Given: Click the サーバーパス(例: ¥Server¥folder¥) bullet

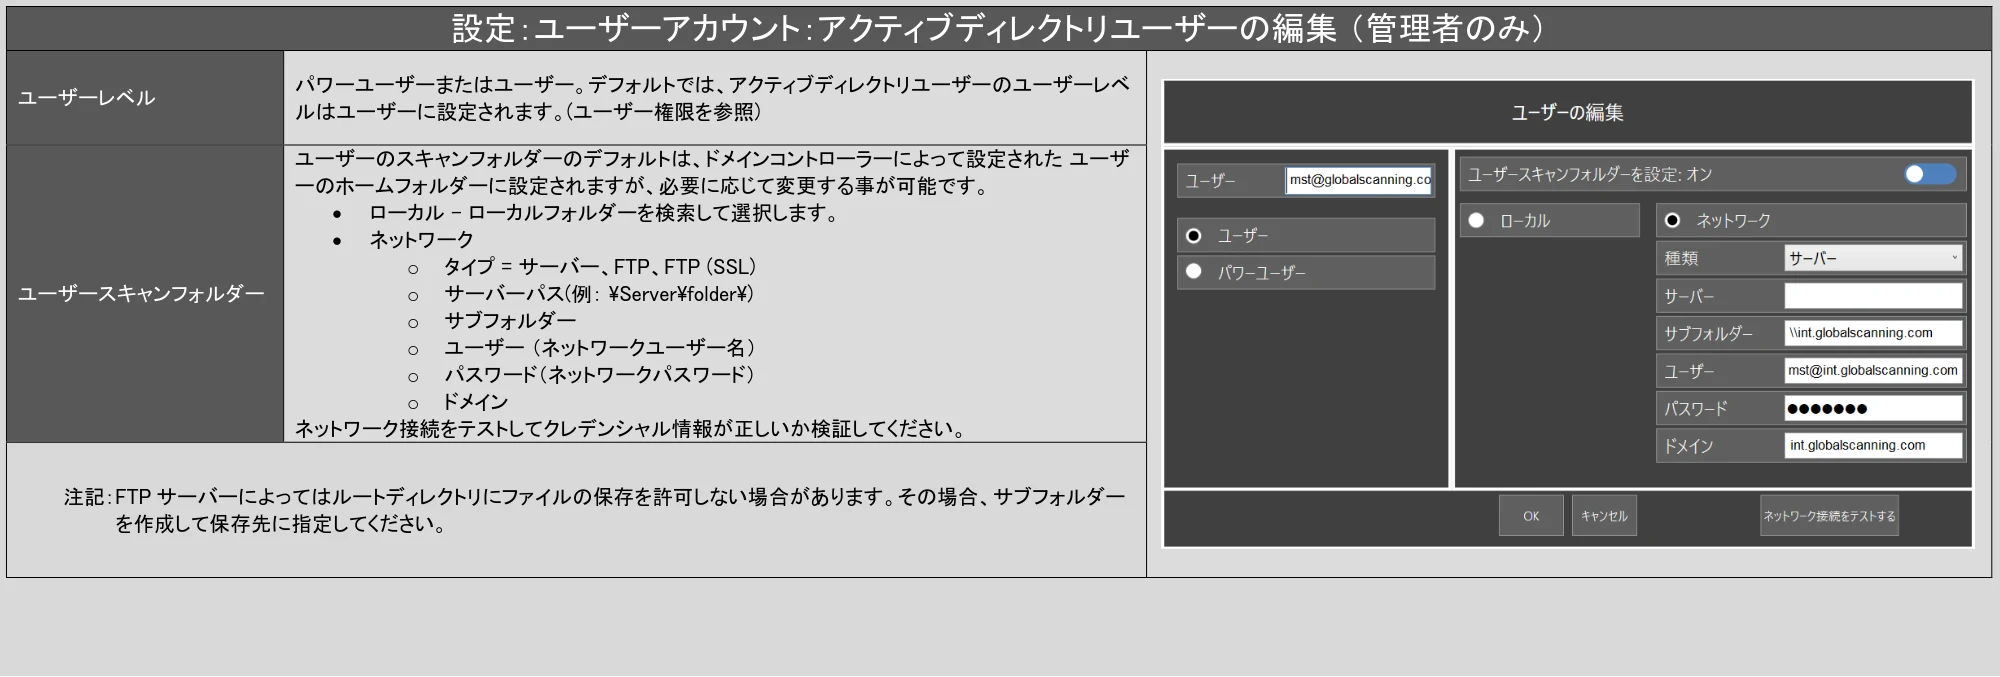Looking at the screenshot, I should 598,294.
